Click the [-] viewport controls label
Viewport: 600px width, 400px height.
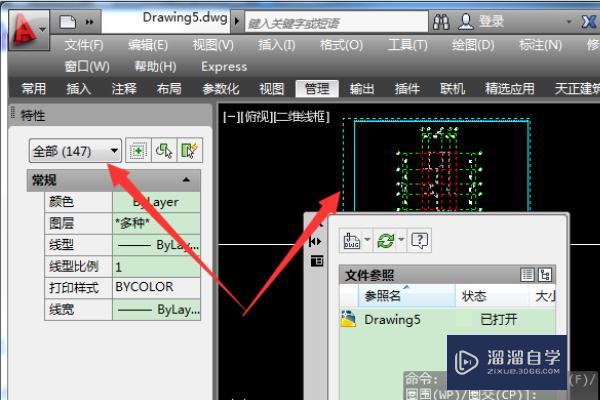pos(232,116)
